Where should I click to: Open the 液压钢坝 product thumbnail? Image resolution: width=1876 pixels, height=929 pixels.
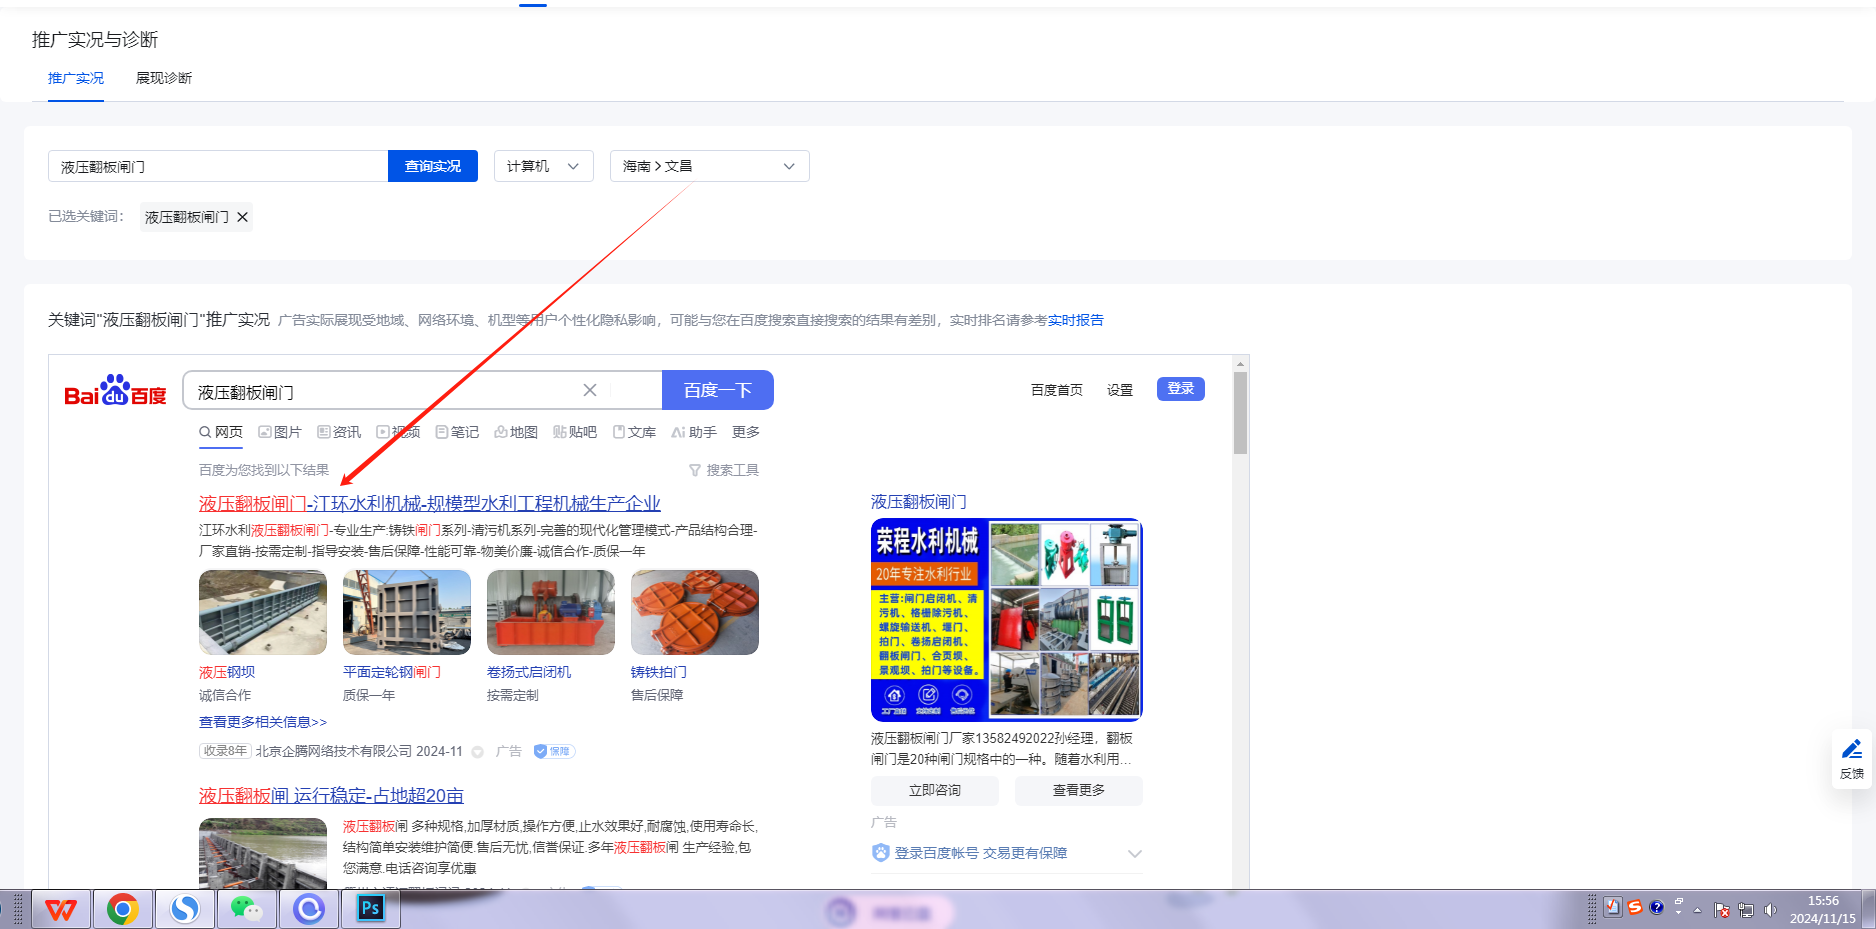click(x=263, y=612)
